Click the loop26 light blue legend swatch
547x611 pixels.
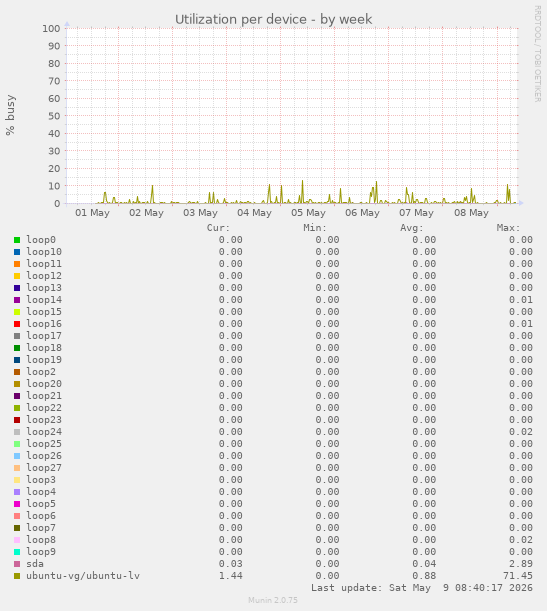(17, 456)
